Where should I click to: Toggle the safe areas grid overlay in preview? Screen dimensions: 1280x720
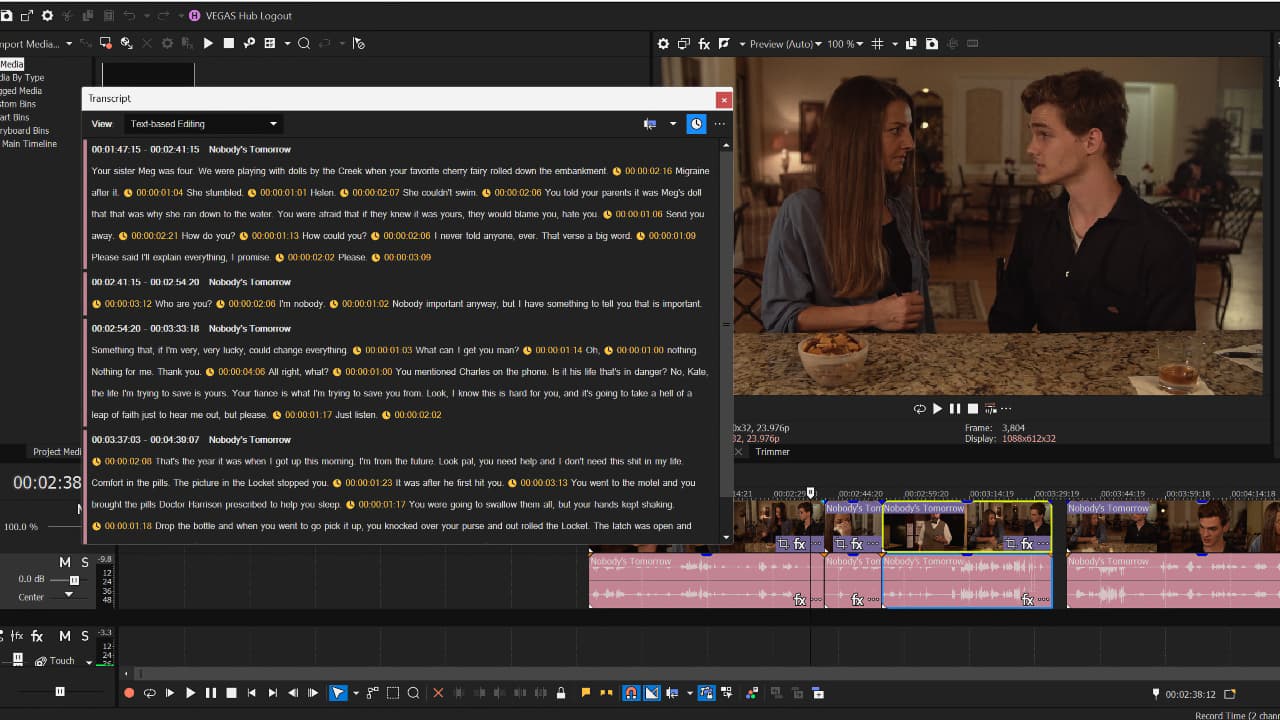click(x=878, y=43)
